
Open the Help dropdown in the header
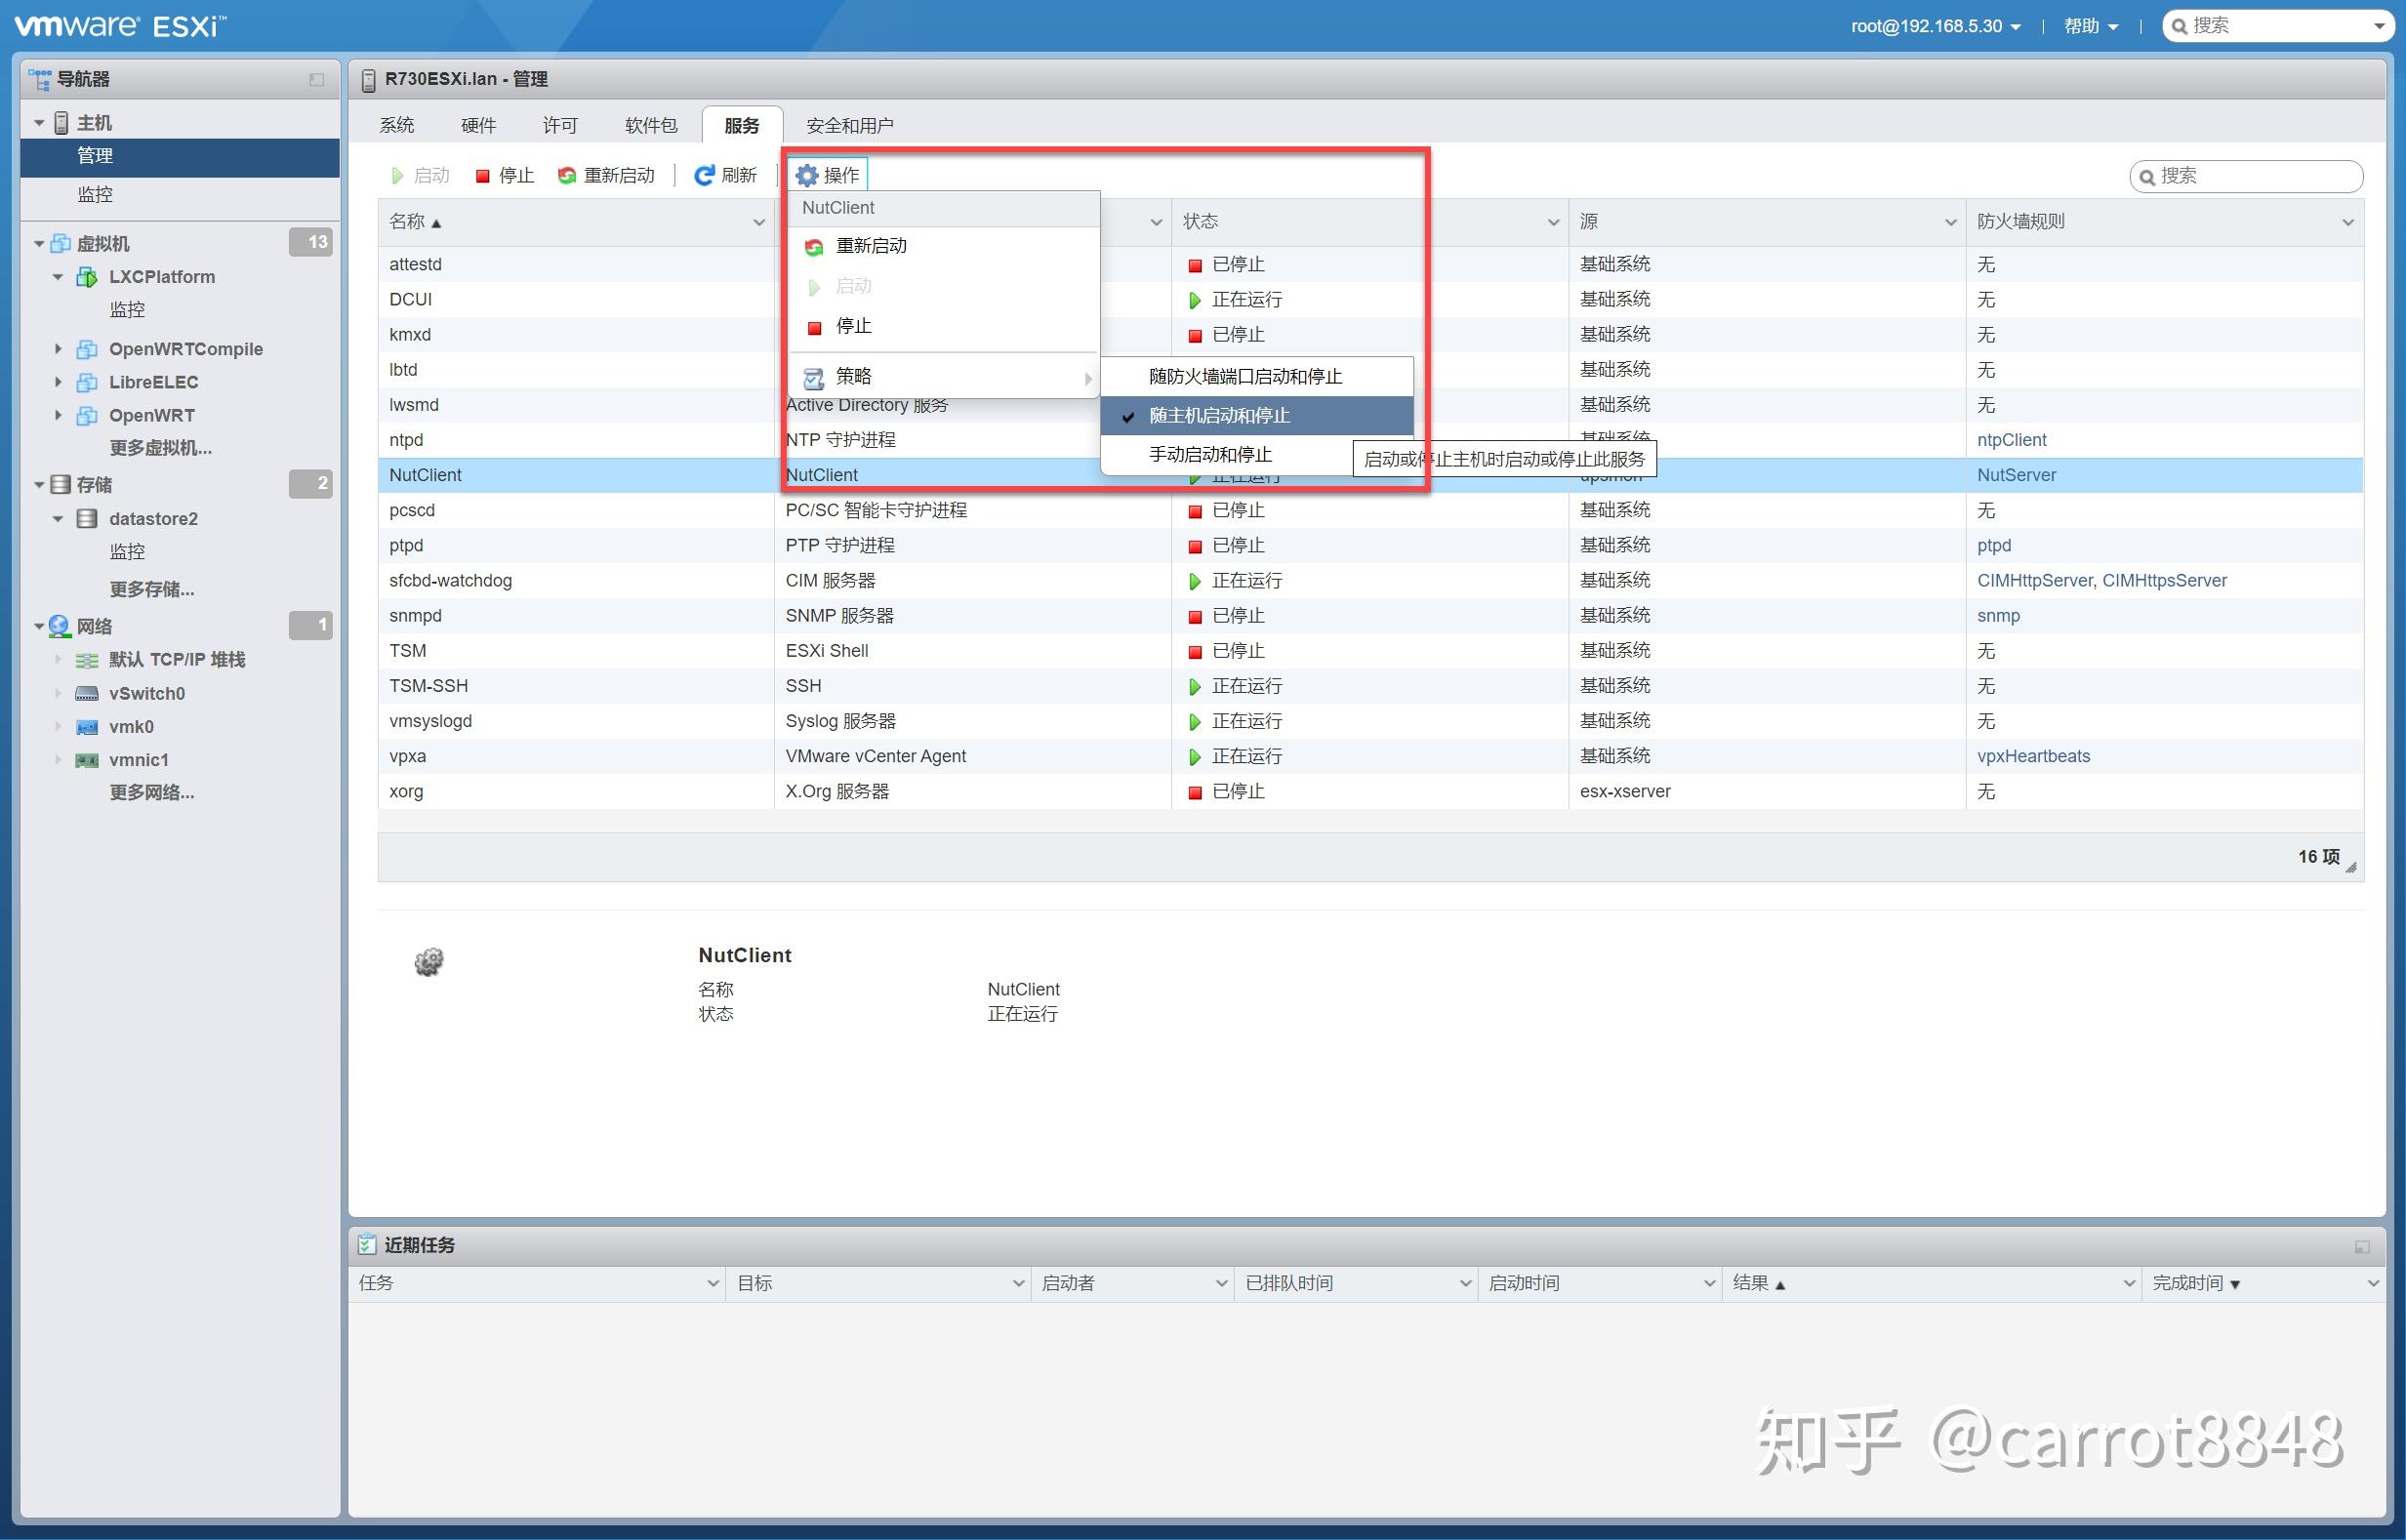(x=2091, y=26)
